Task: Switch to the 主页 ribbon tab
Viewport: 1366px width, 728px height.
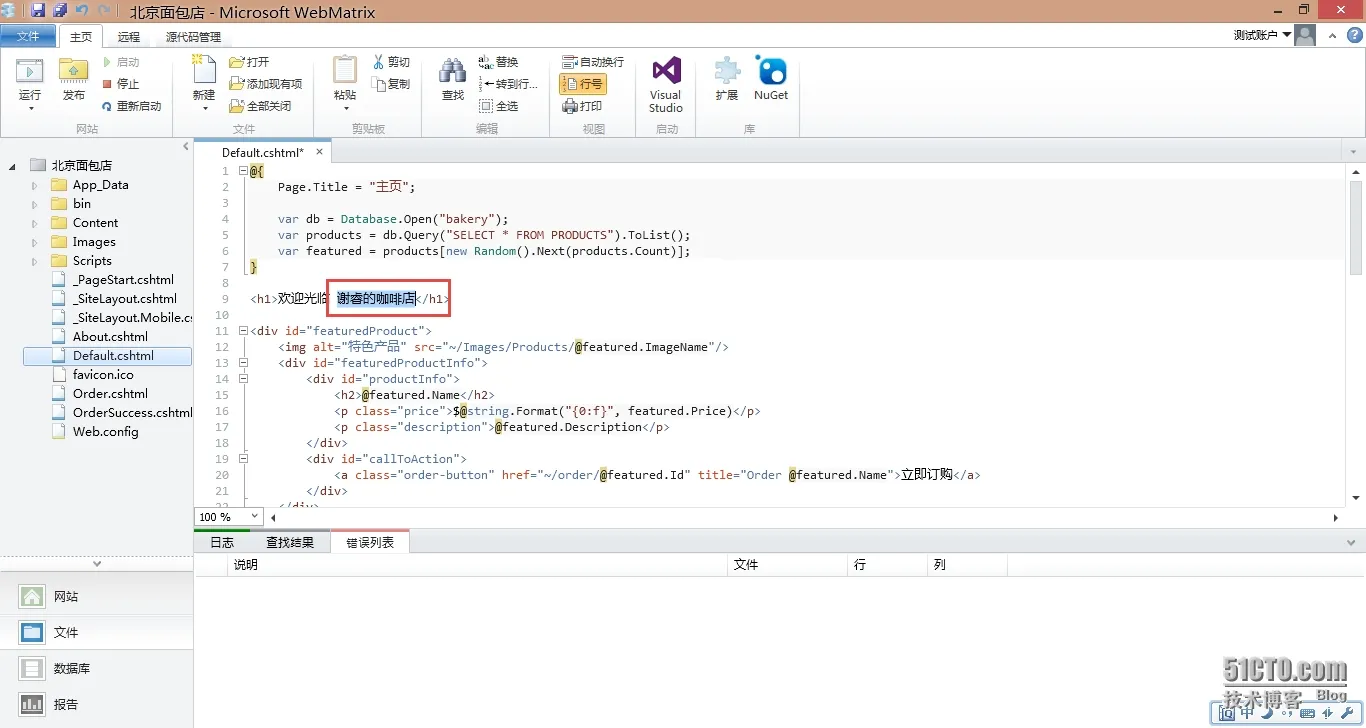Action: point(81,37)
